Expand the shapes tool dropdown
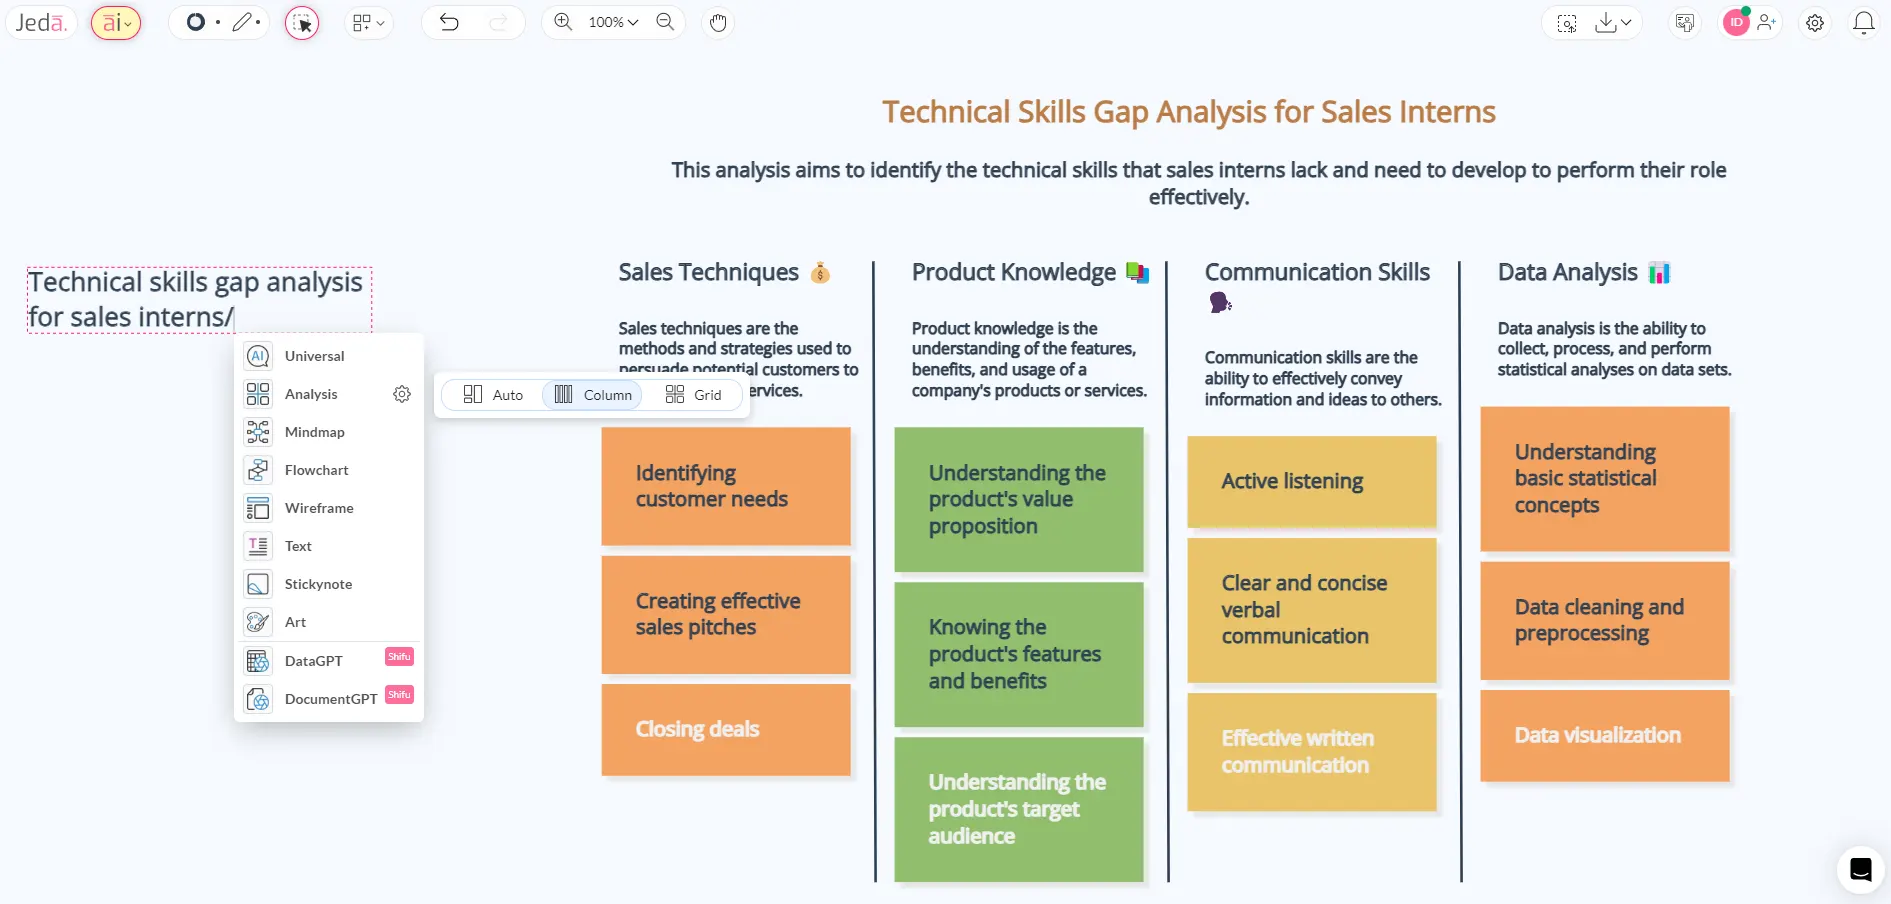The width and height of the screenshot is (1891, 904). [x=369, y=22]
